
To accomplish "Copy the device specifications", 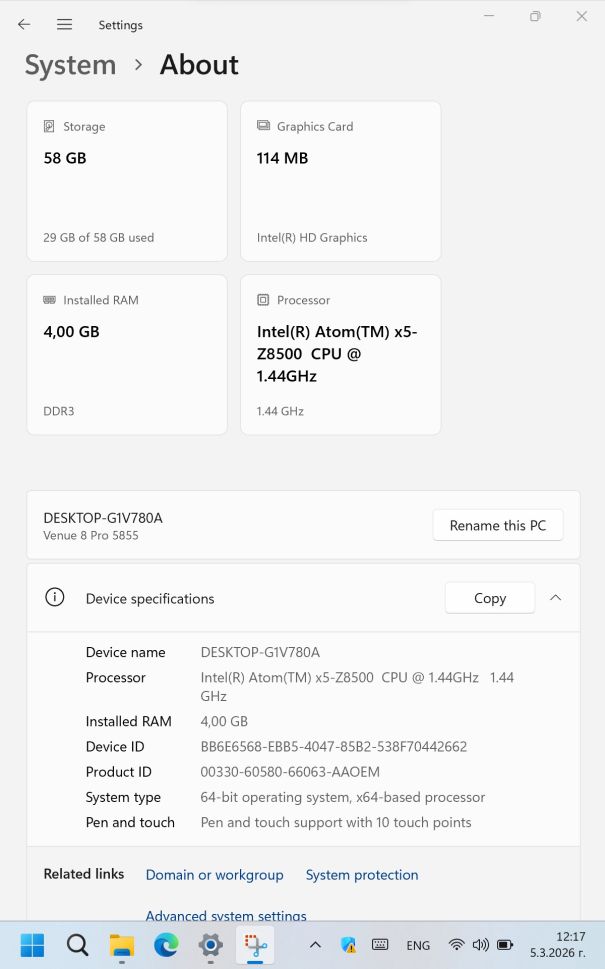I will click(x=490, y=598).
